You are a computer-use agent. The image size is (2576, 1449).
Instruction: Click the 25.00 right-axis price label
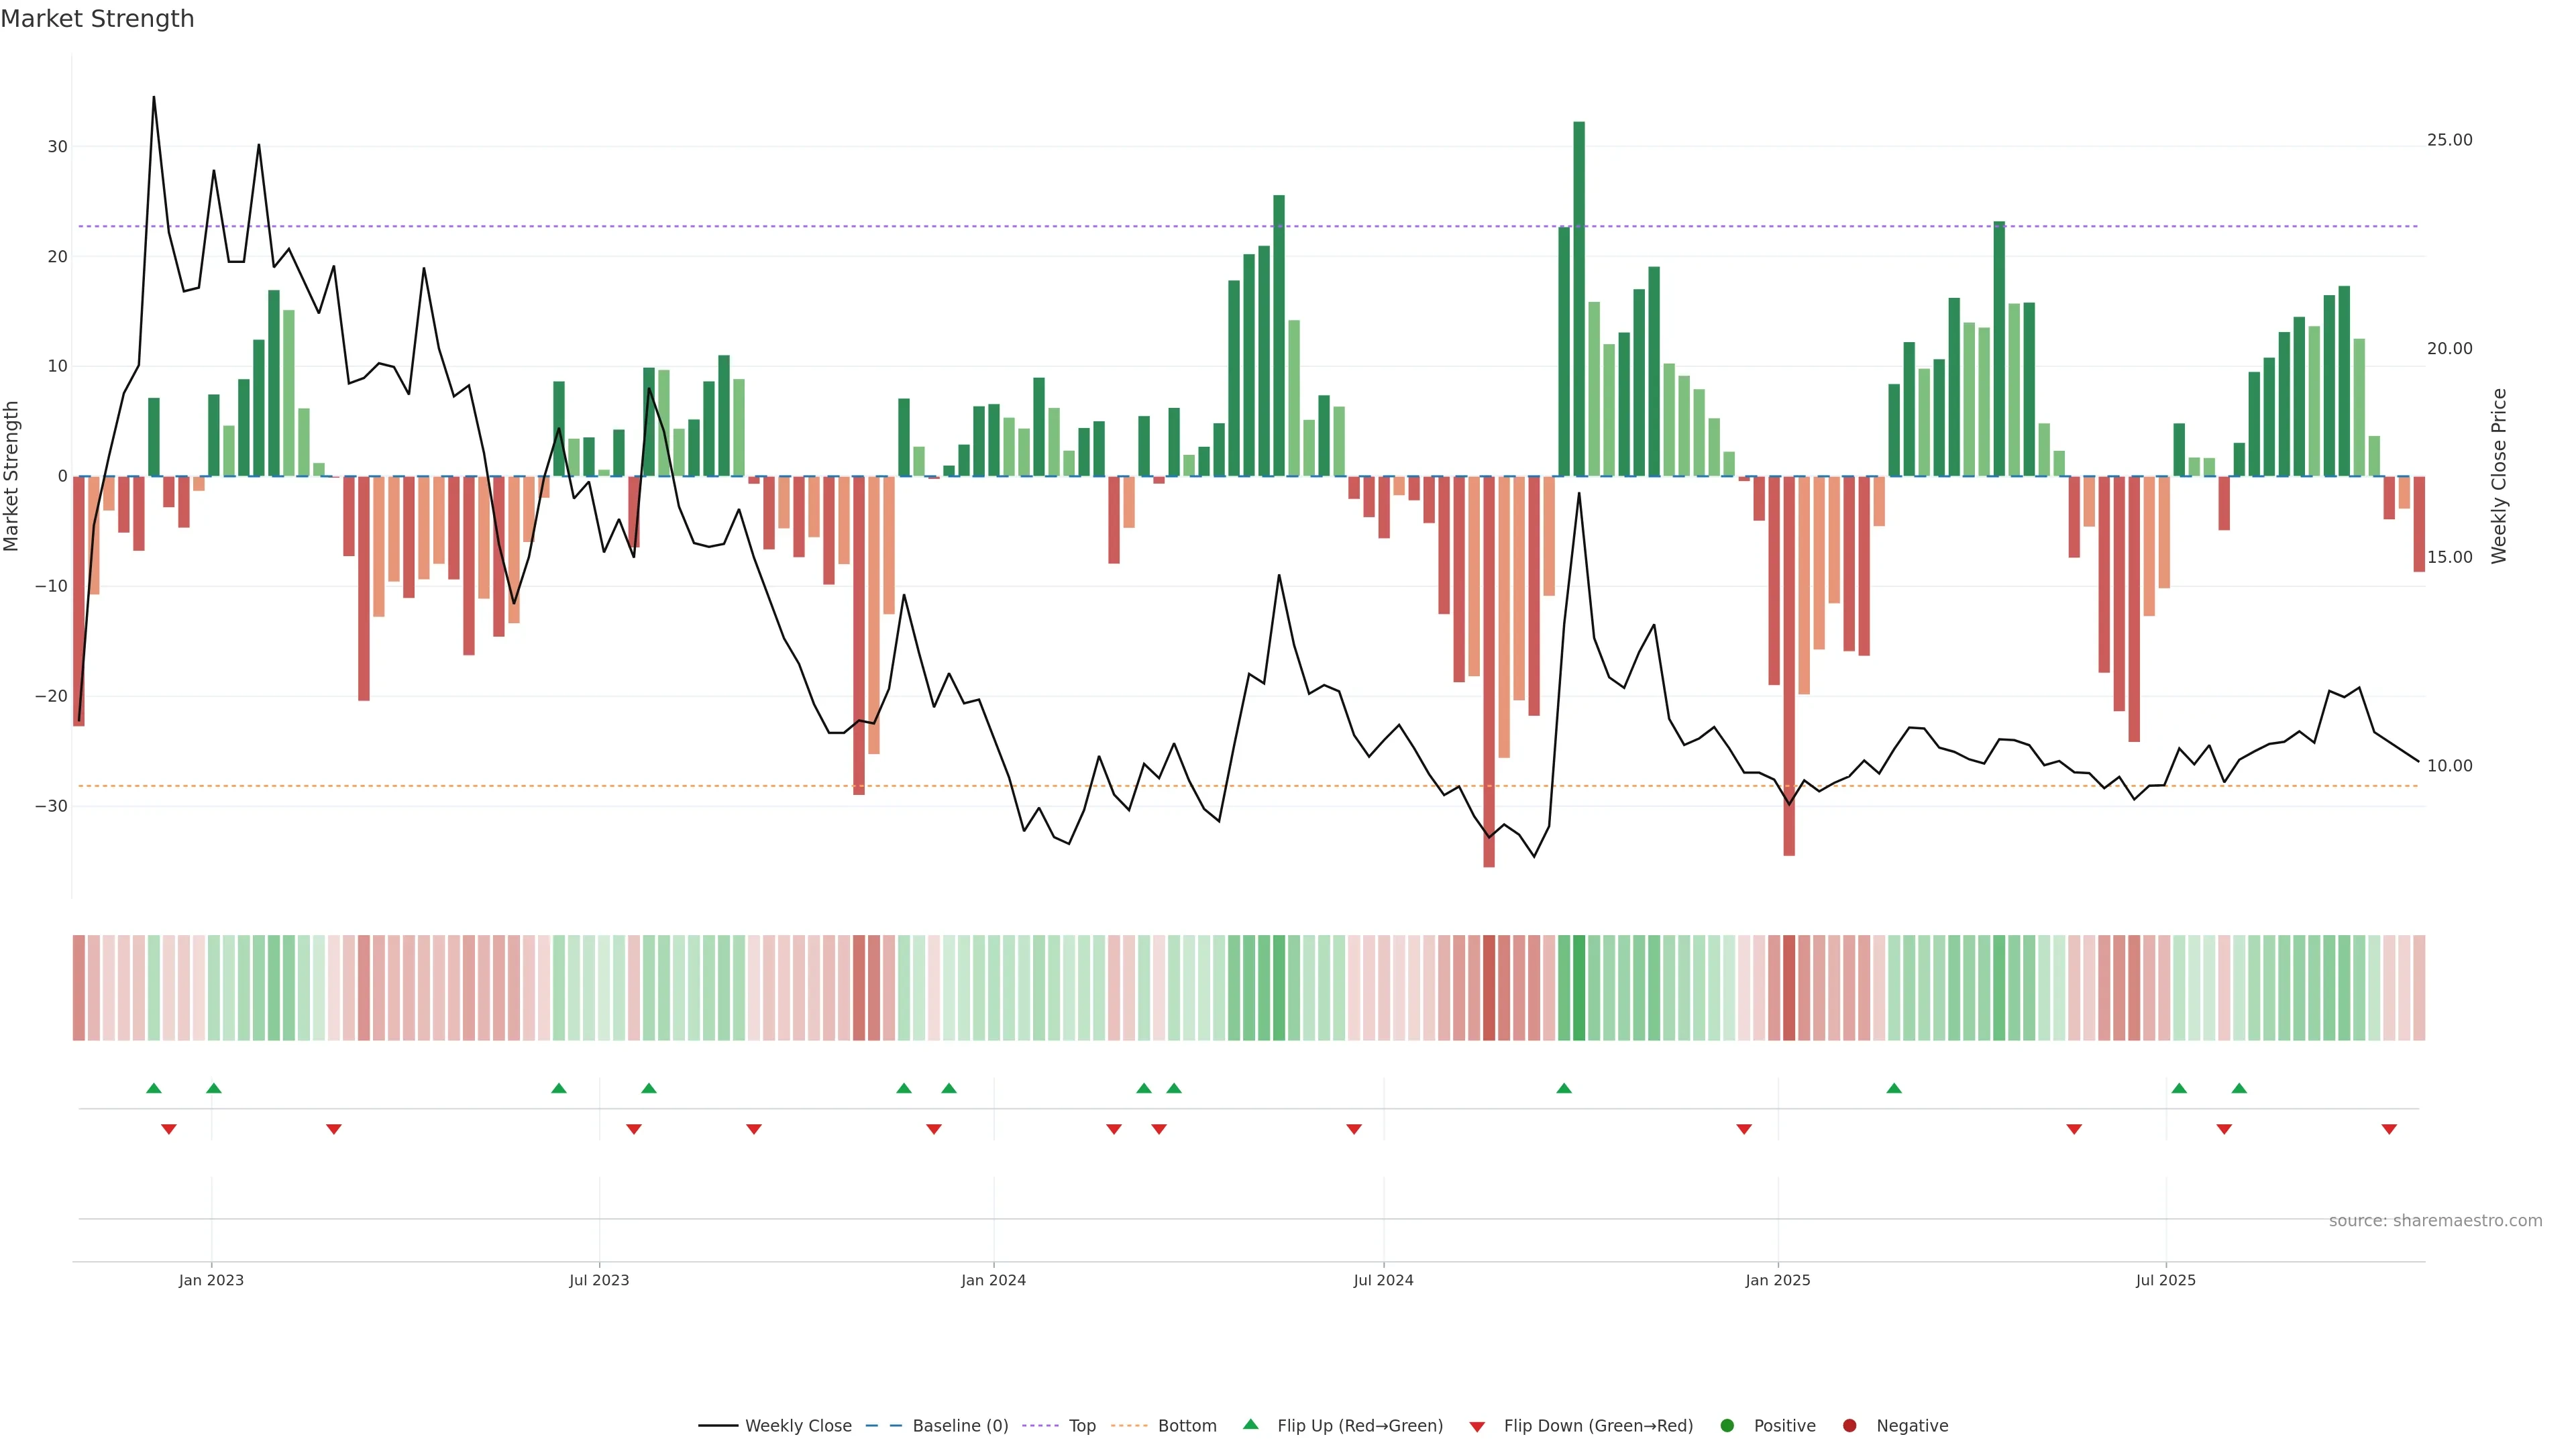point(2449,140)
